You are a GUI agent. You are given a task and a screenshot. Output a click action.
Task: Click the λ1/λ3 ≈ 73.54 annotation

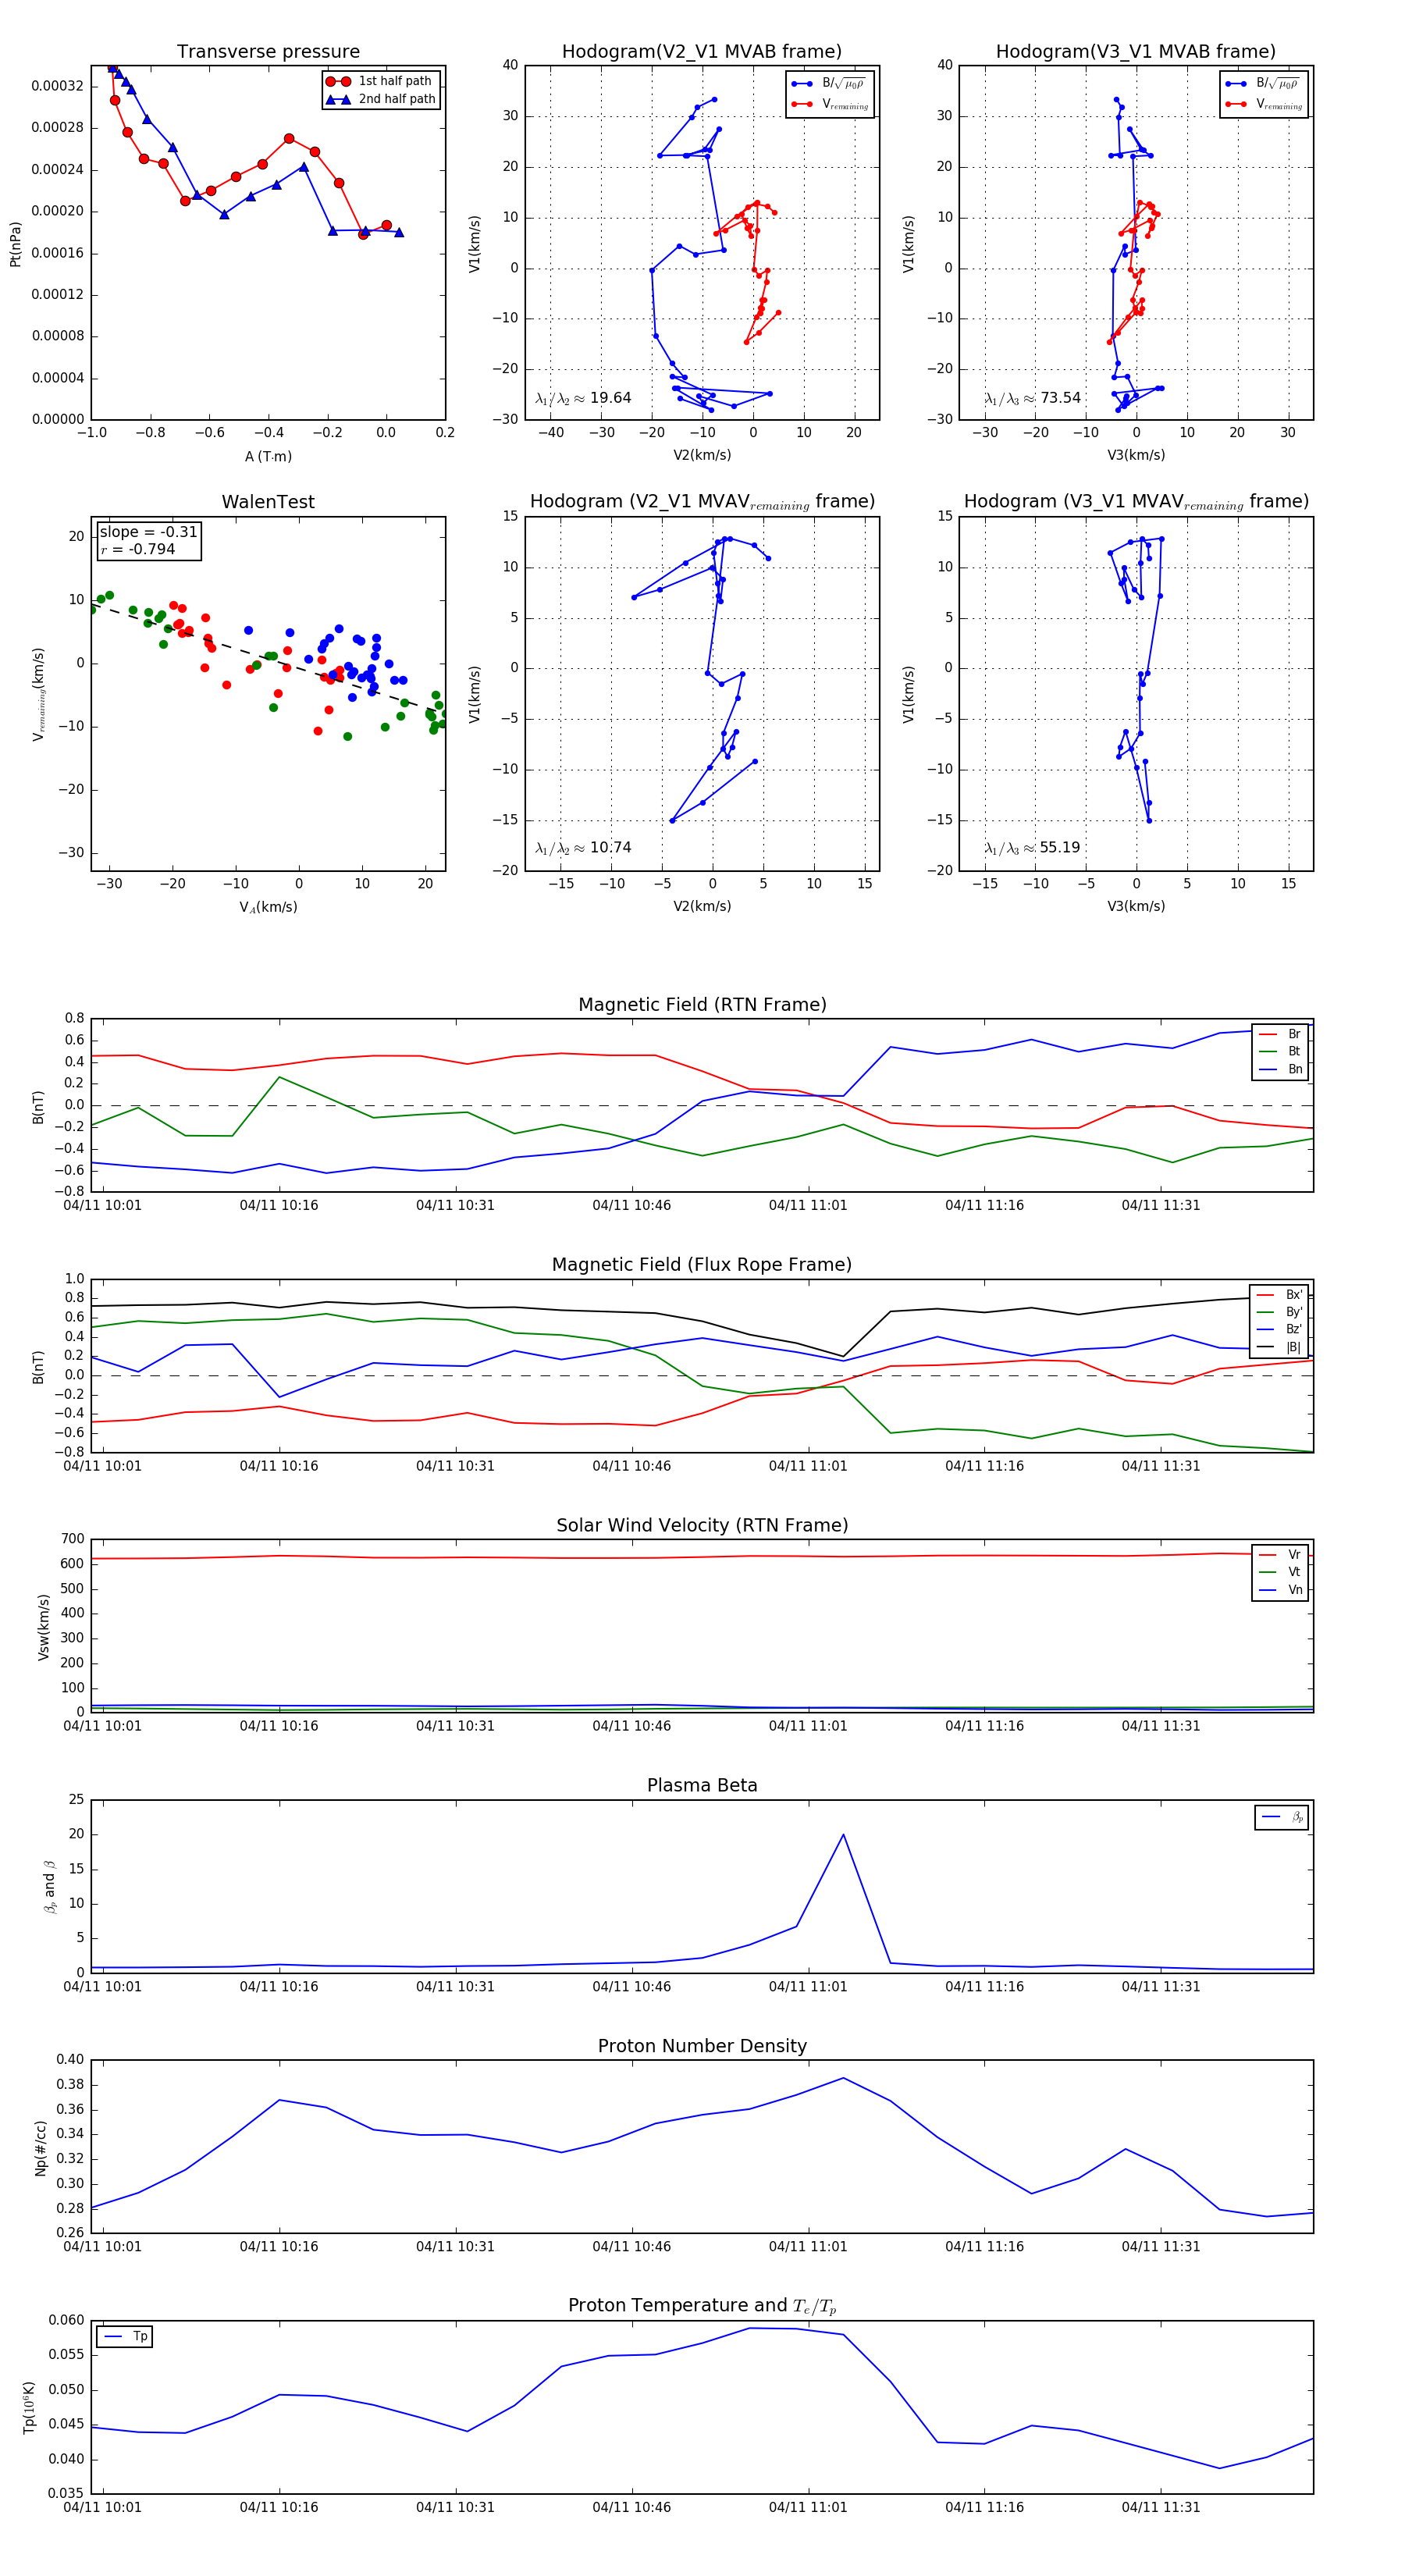tap(1032, 398)
